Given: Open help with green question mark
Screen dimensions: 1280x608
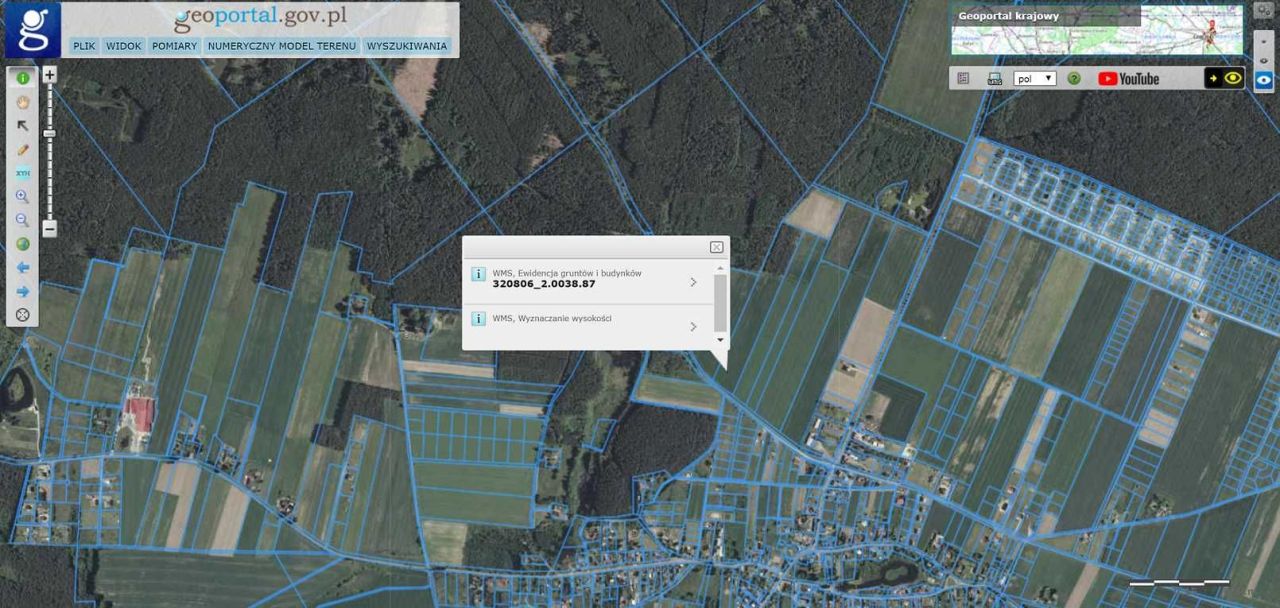Looking at the screenshot, I should point(1074,78).
